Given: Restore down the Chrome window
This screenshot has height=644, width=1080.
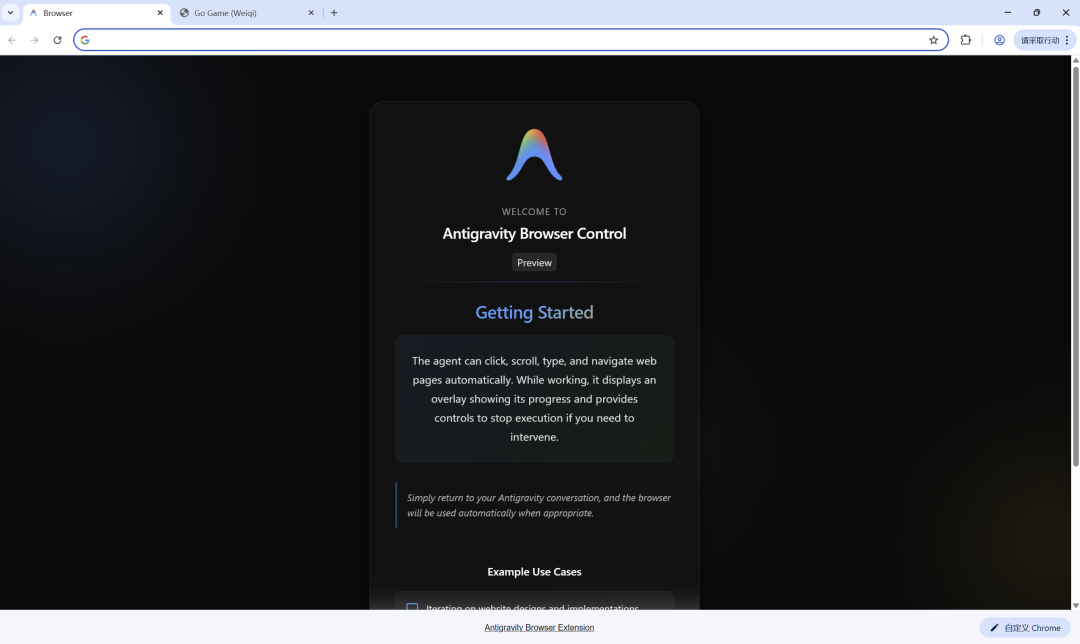Looking at the screenshot, I should pyautogui.click(x=1037, y=12).
